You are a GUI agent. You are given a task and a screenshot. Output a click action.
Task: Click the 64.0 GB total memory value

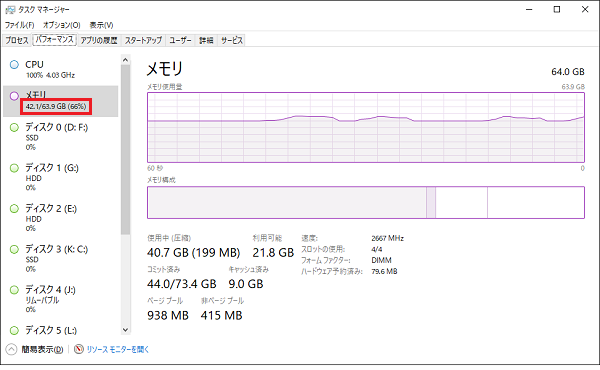568,72
